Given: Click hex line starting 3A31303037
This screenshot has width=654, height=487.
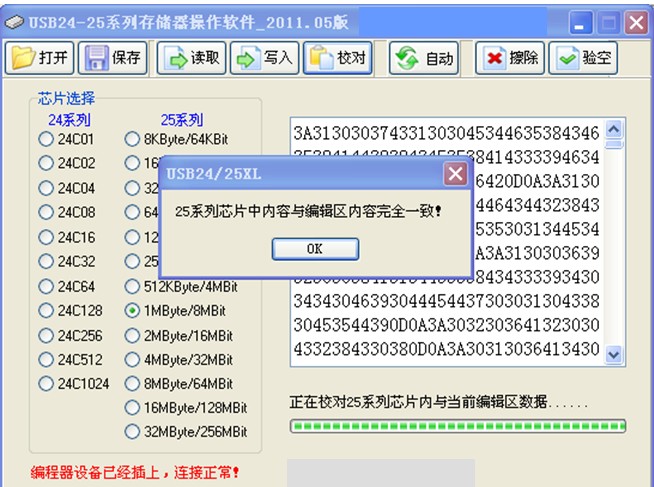Looking at the screenshot, I should [x=446, y=134].
